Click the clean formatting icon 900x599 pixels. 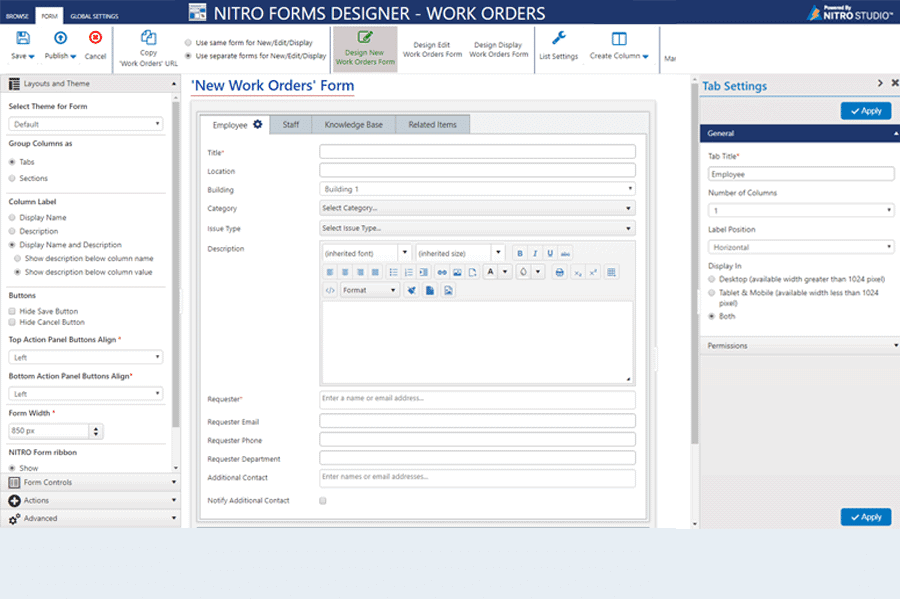coord(412,290)
